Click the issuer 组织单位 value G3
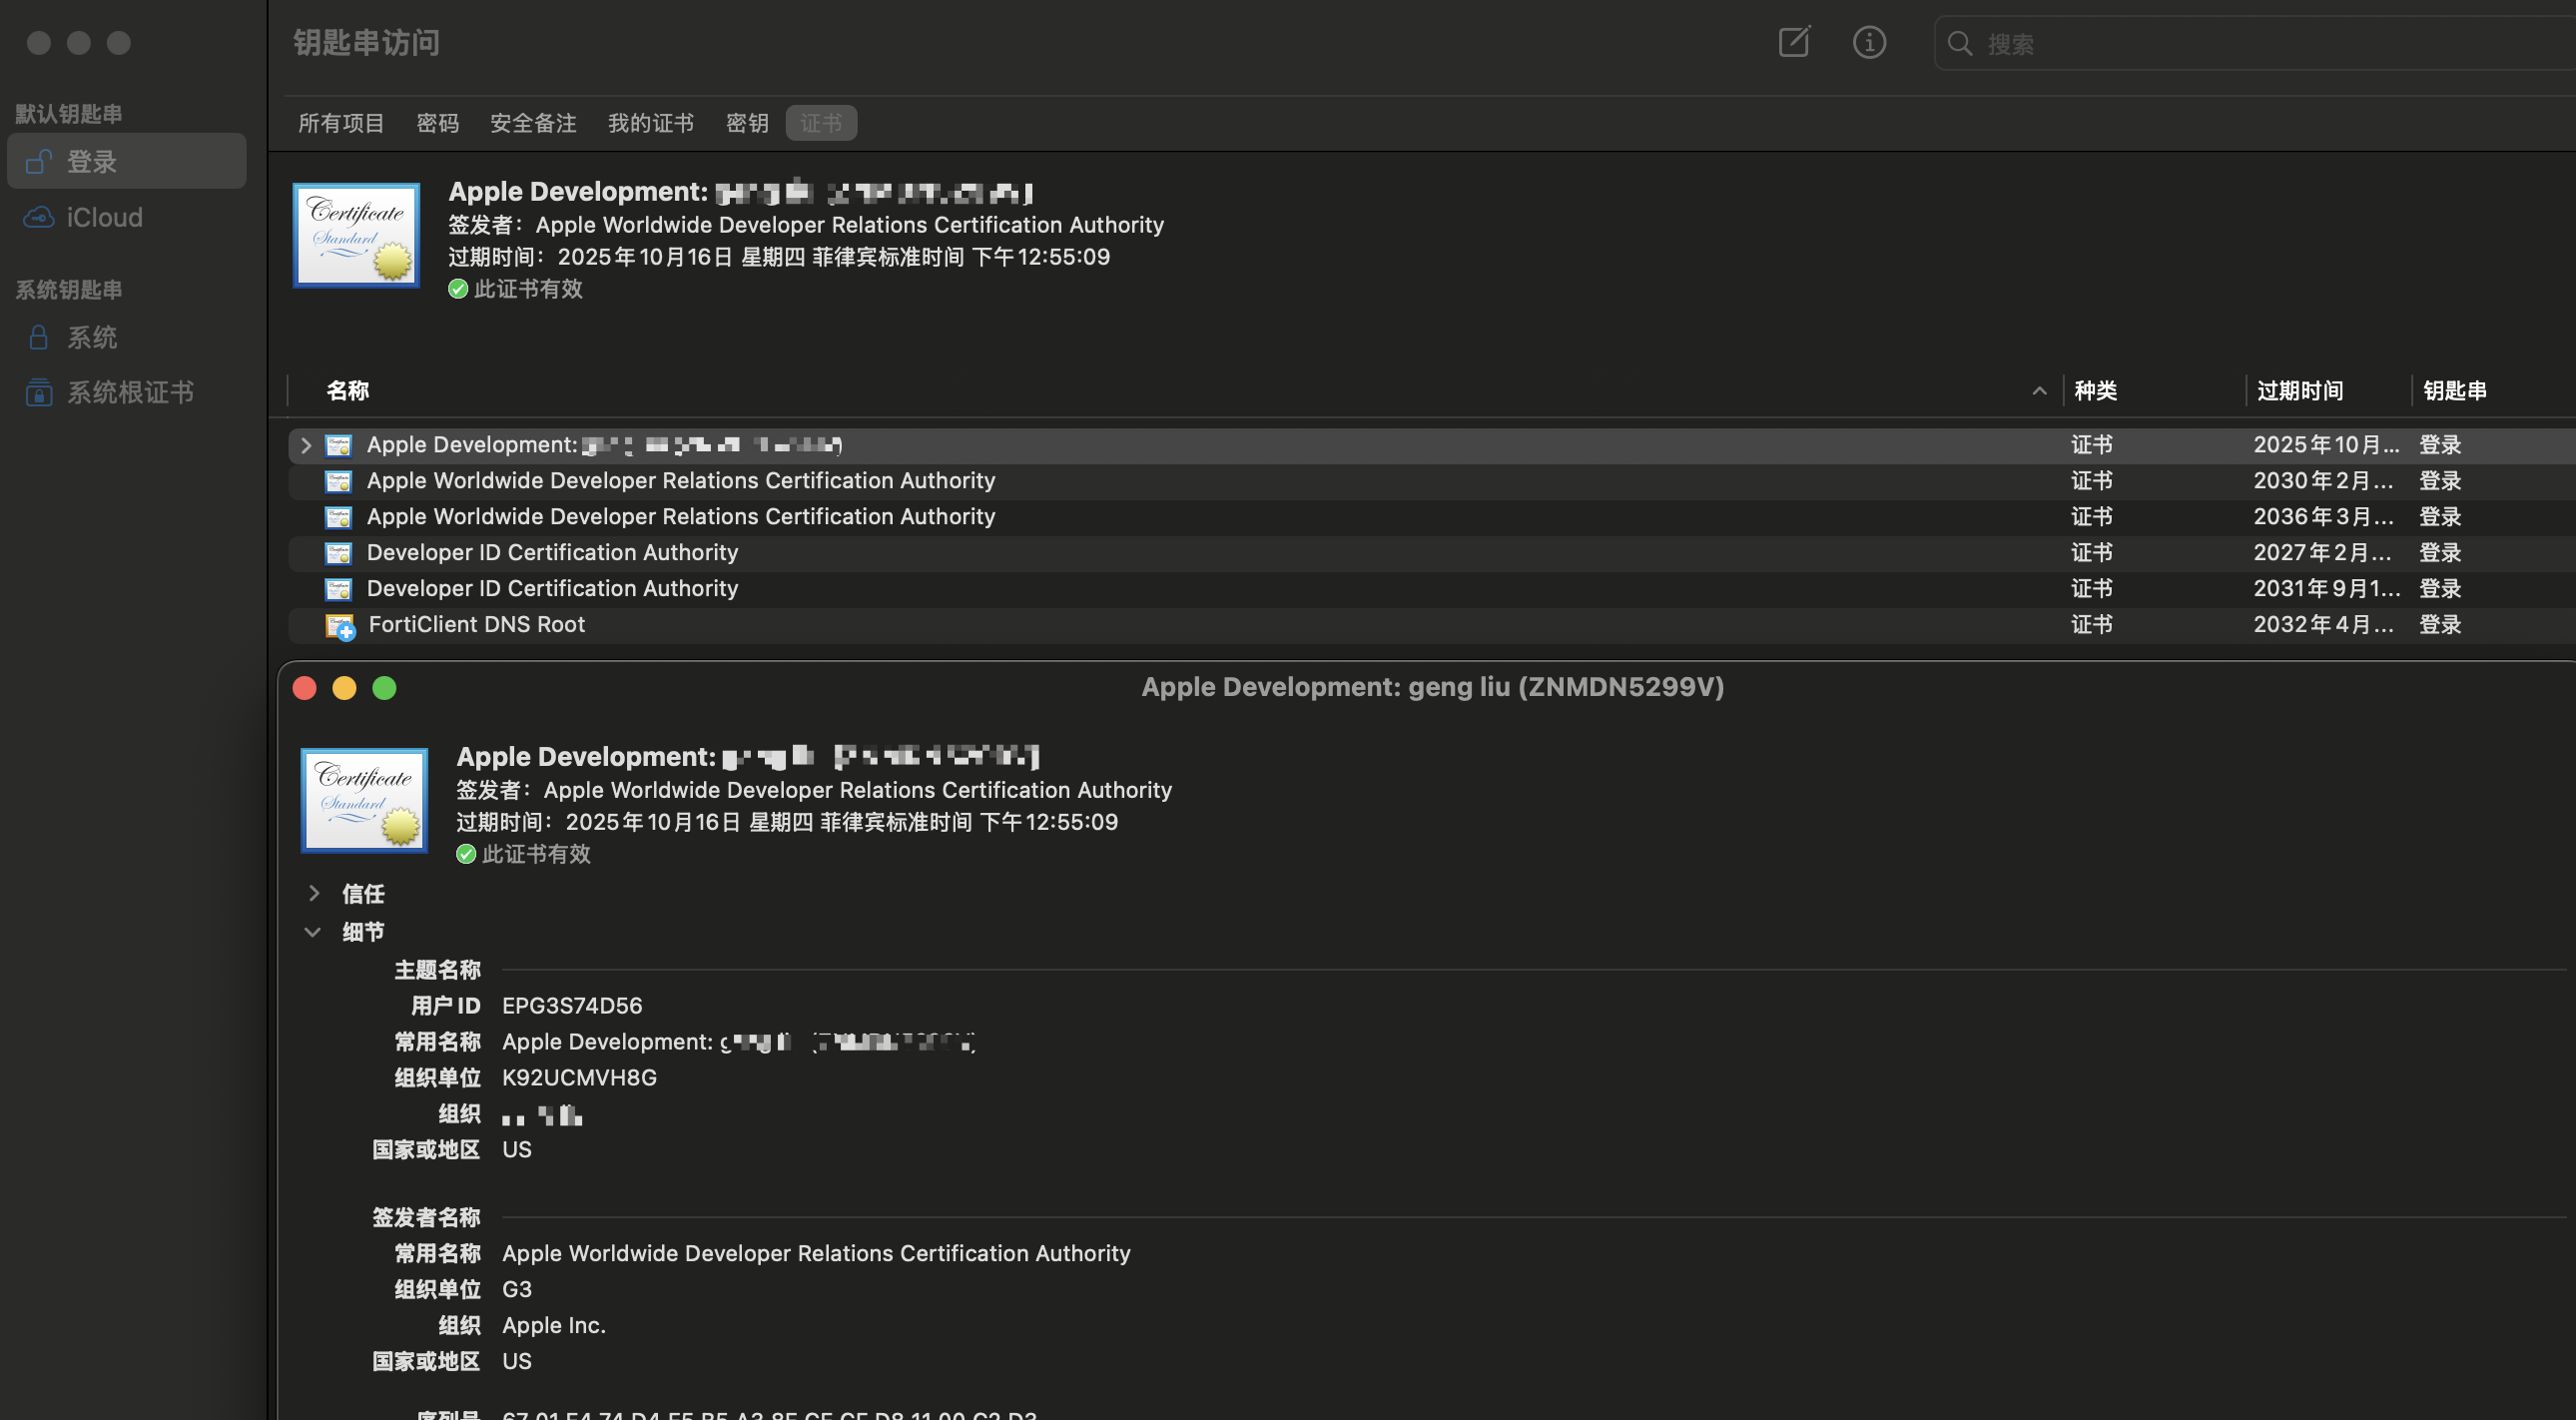The height and width of the screenshot is (1420, 2576). 517,1289
